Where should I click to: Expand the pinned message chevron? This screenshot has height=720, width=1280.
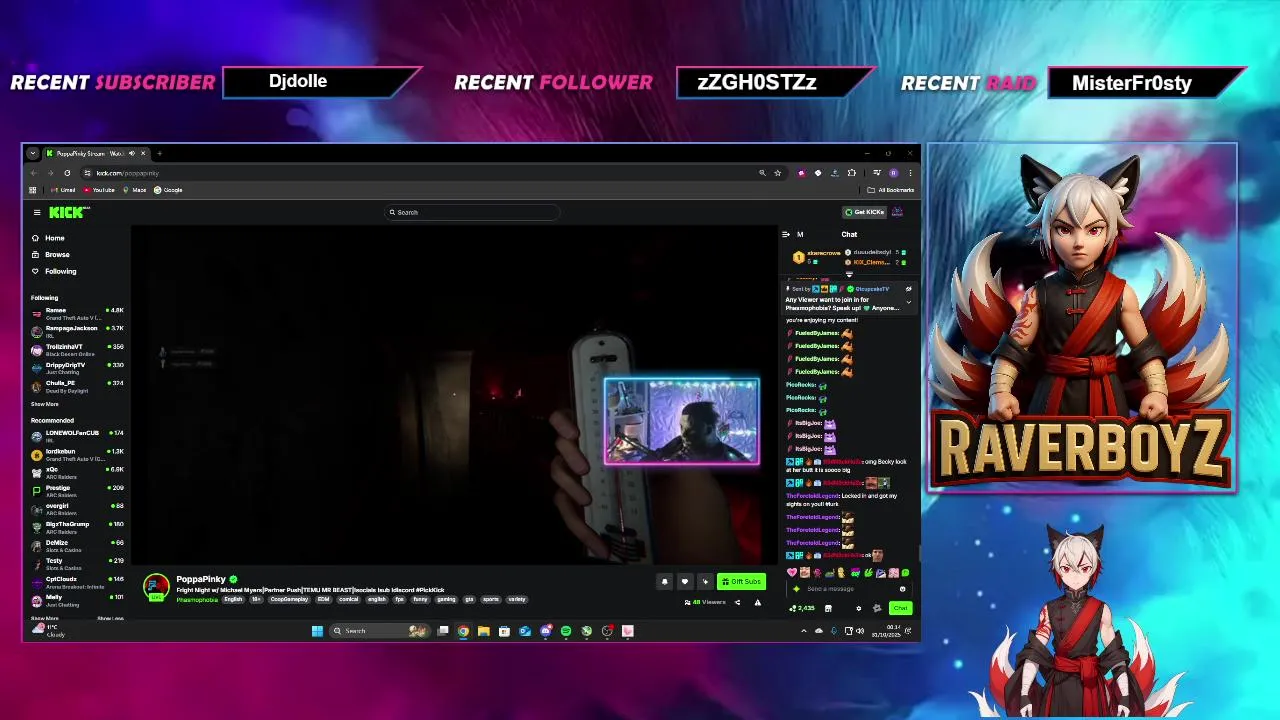pyautogui.click(x=909, y=300)
